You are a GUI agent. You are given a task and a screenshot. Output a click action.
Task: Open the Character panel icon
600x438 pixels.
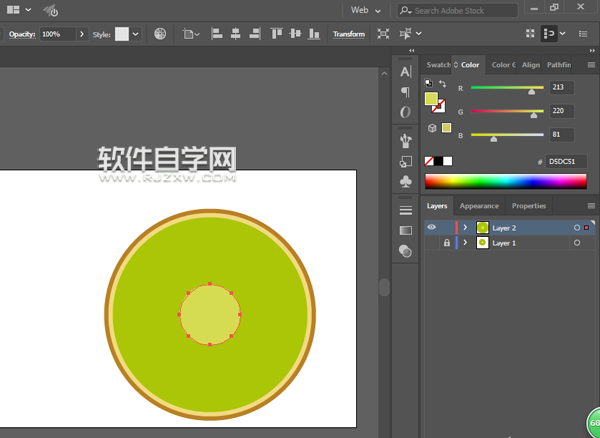click(x=405, y=72)
